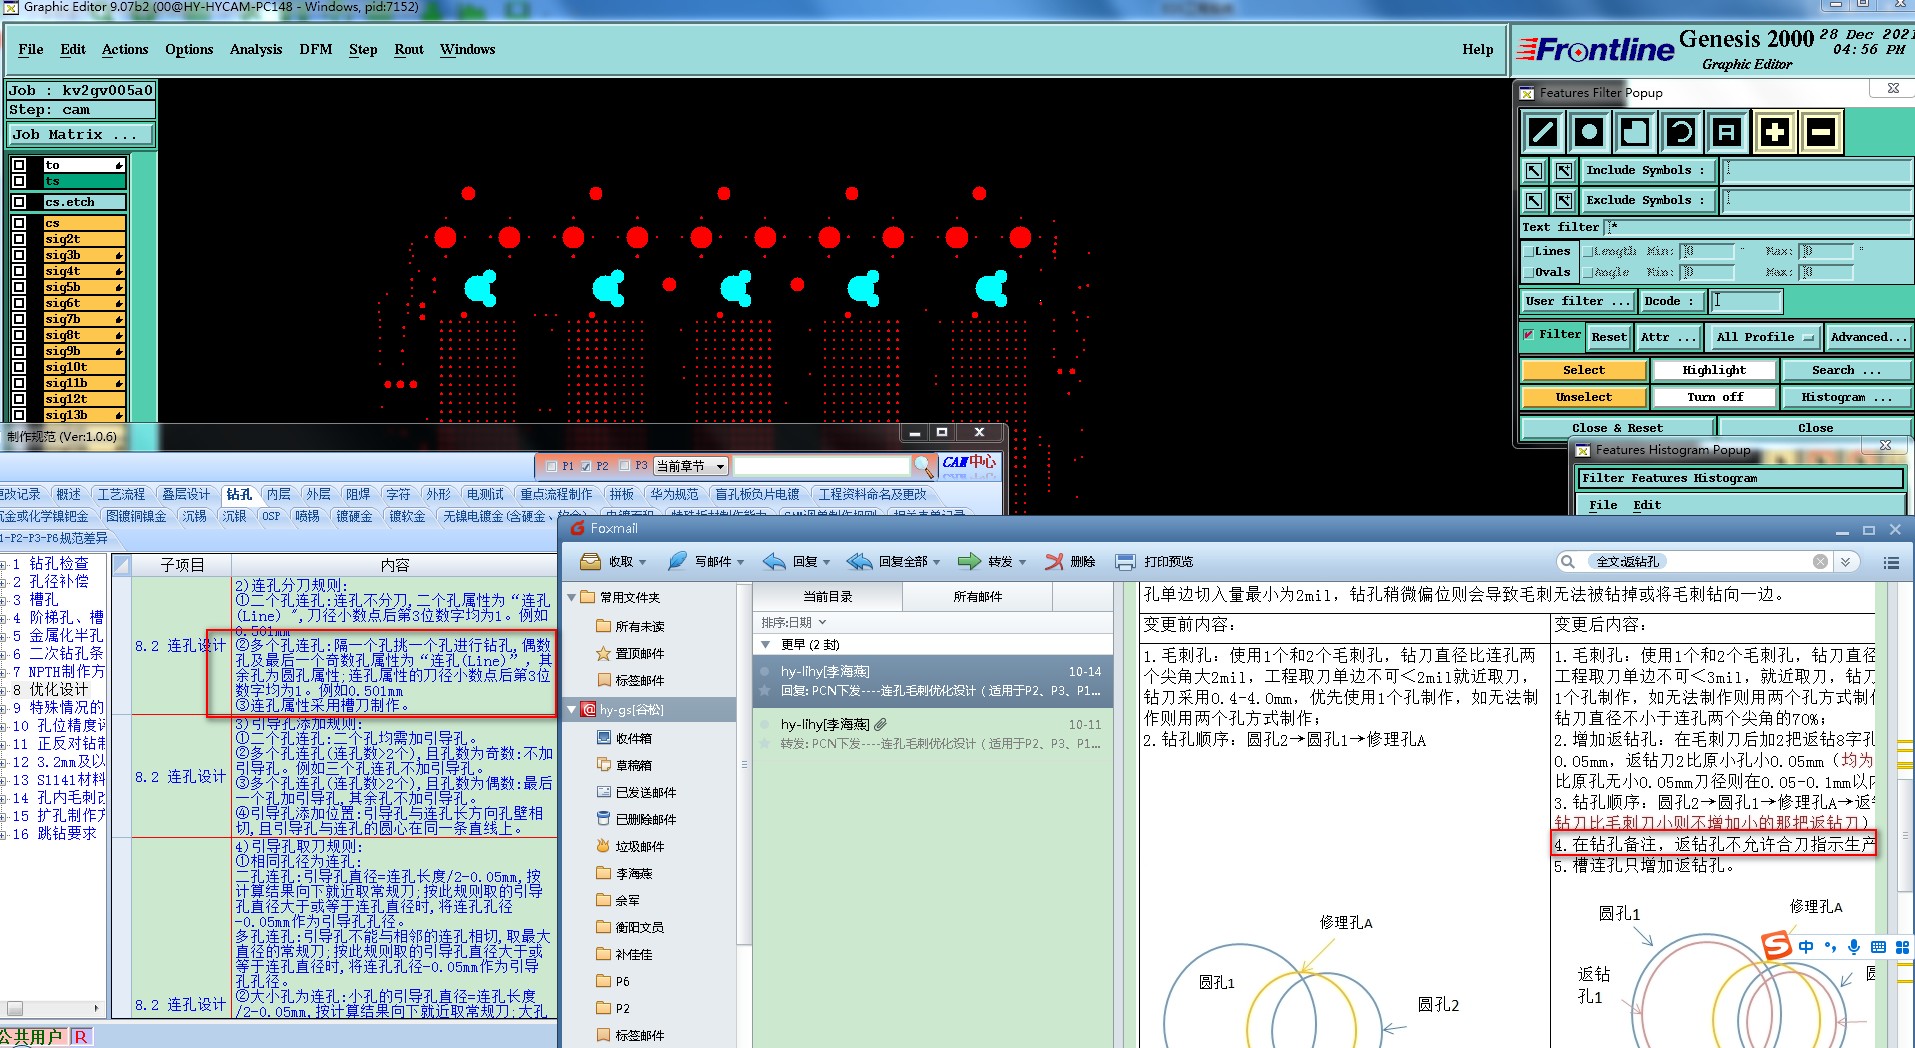1915x1048 pixels.
Task: Click the Foxmail 打印预览 print preview icon
Action: click(x=1125, y=561)
